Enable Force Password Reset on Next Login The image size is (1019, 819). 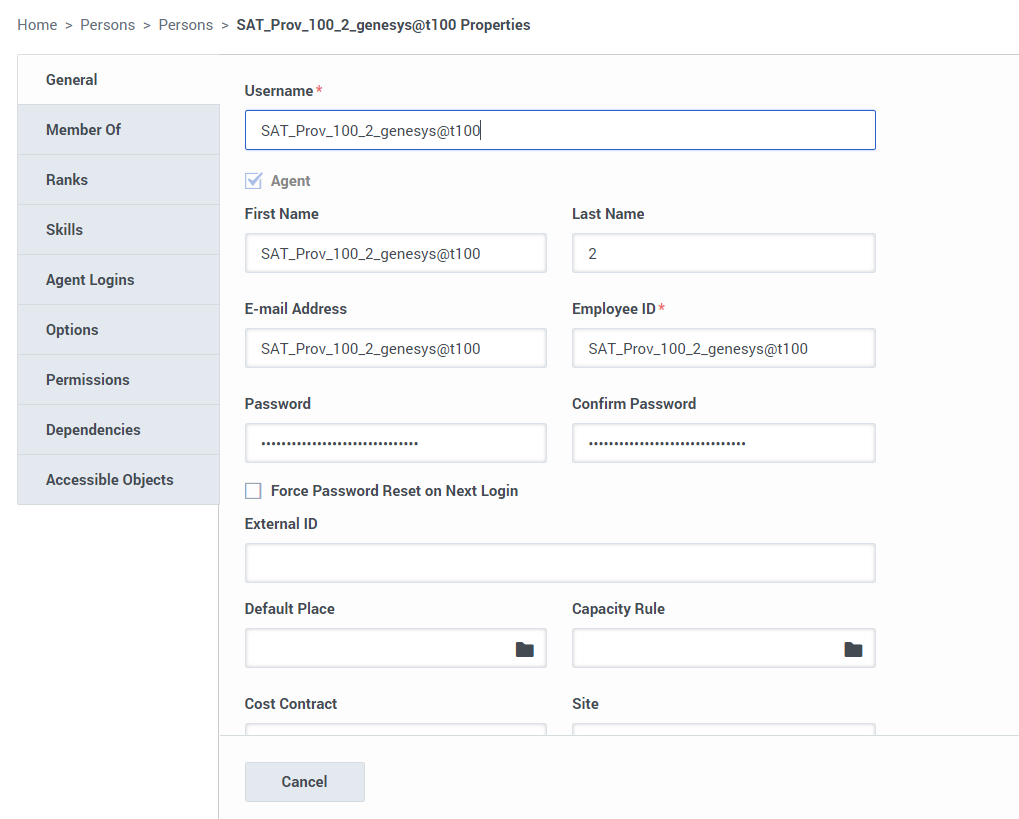253,491
